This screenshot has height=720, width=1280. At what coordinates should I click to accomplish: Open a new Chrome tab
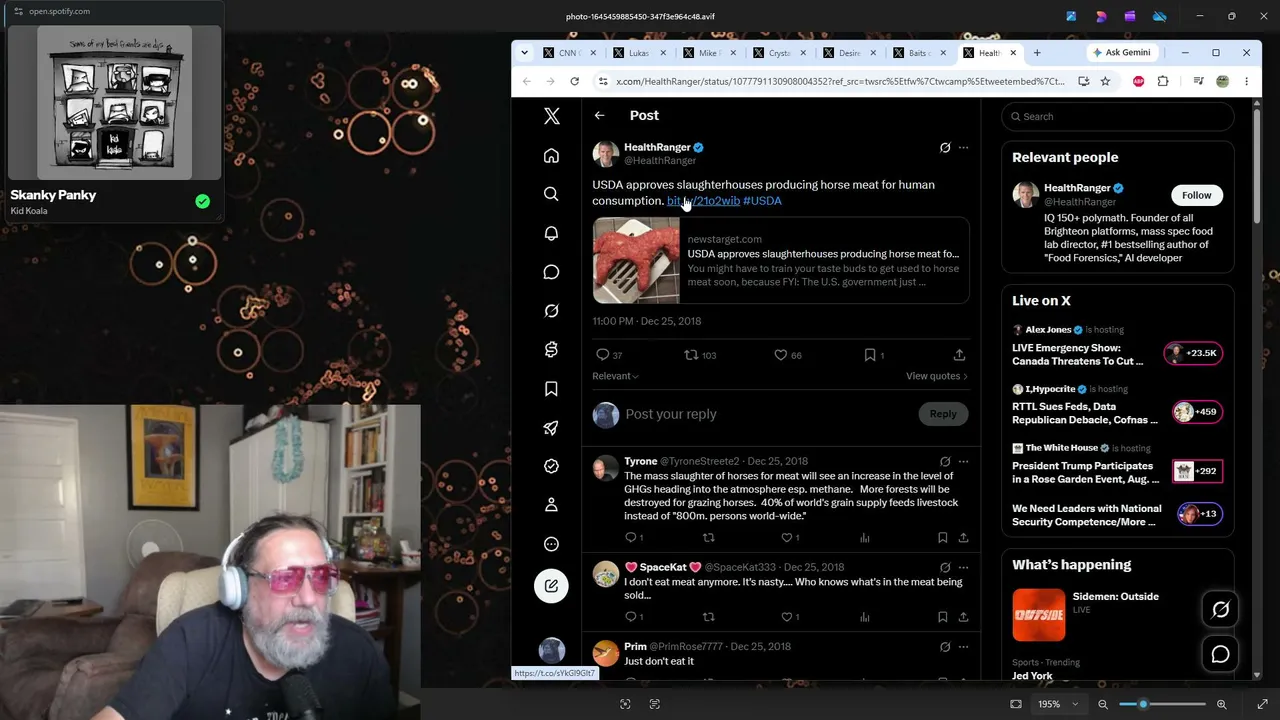point(1037,53)
